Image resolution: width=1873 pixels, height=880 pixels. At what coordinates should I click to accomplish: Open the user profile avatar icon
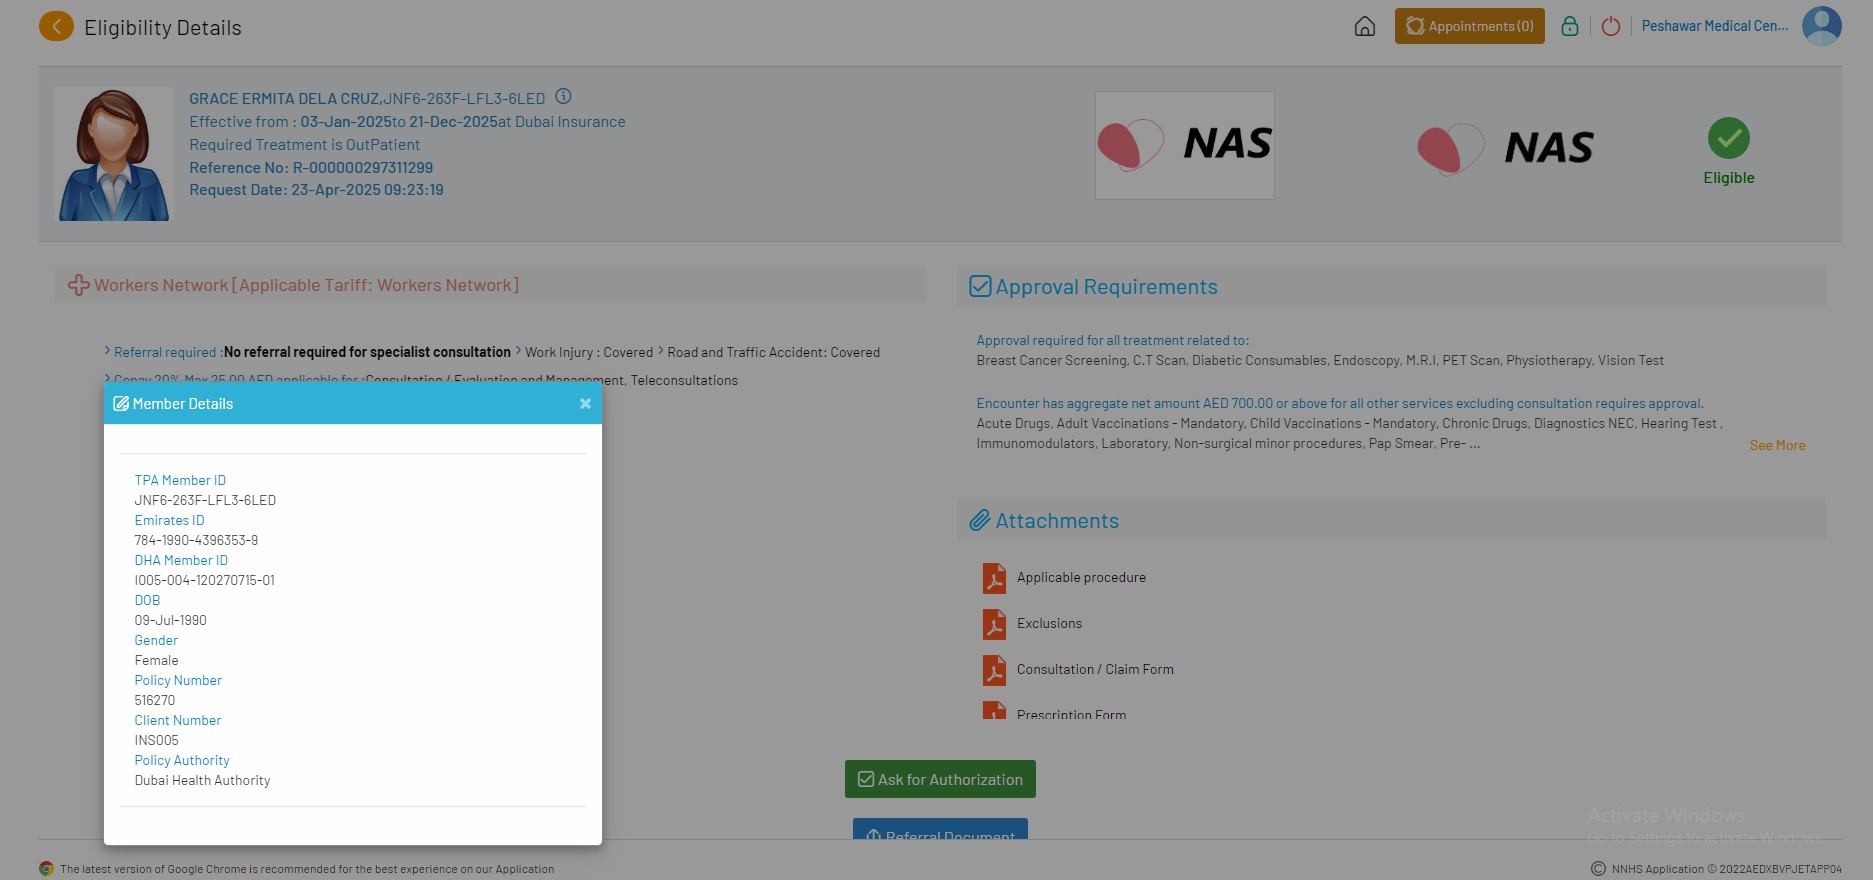pyautogui.click(x=1821, y=26)
